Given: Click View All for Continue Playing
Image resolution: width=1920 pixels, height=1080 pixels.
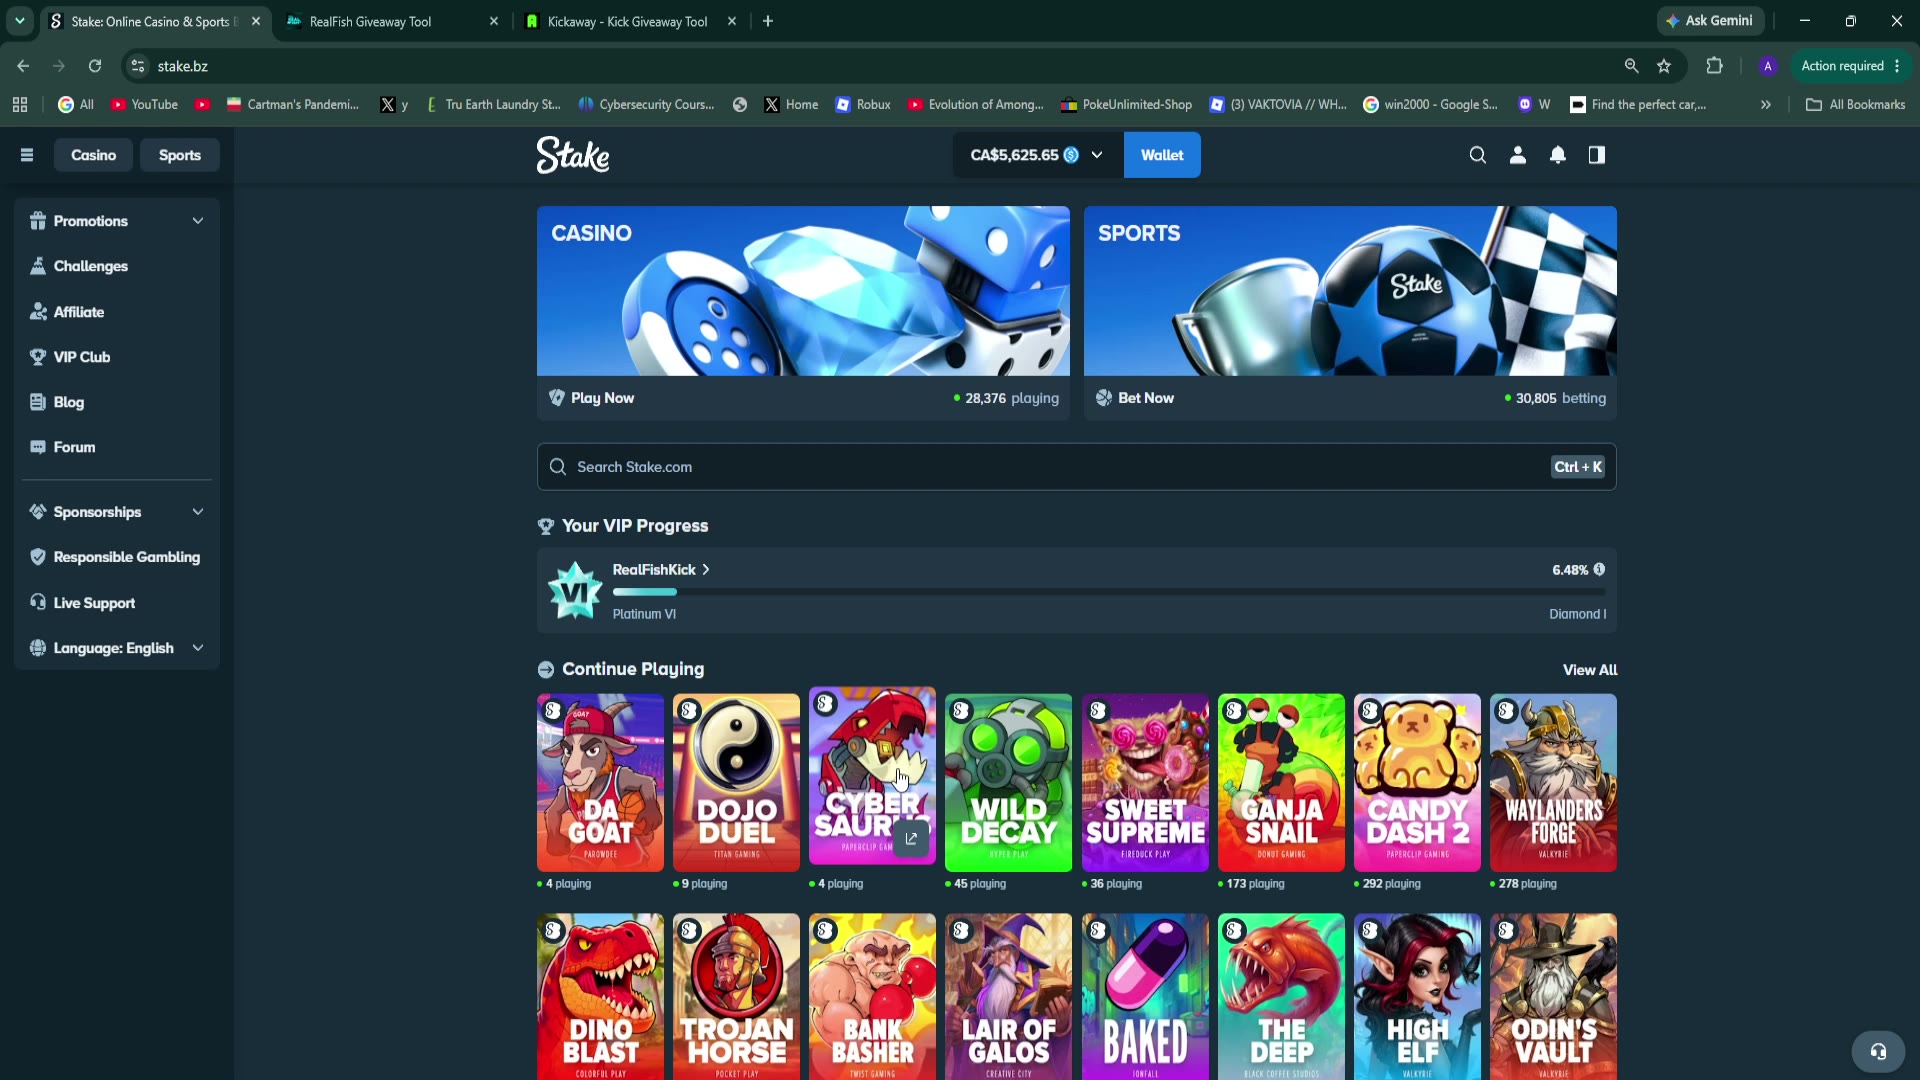Looking at the screenshot, I should click(1590, 670).
